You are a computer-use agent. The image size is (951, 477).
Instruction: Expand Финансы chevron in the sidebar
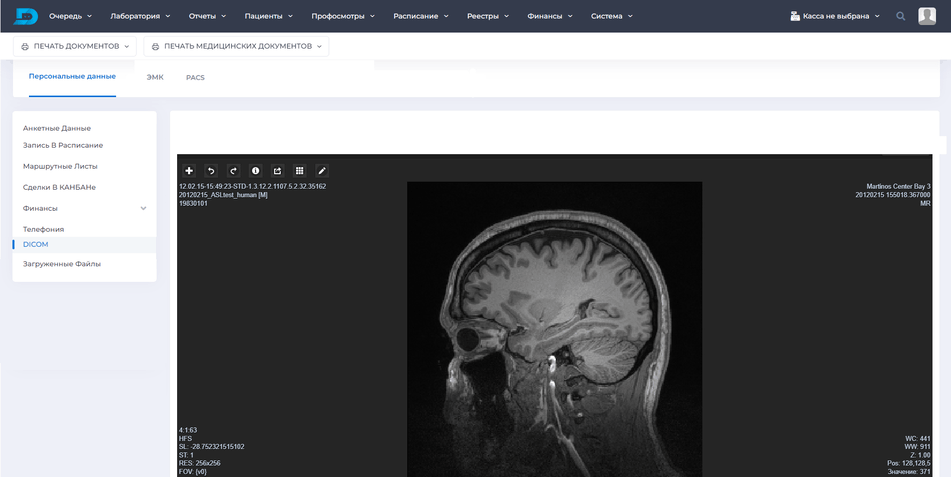point(144,208)
